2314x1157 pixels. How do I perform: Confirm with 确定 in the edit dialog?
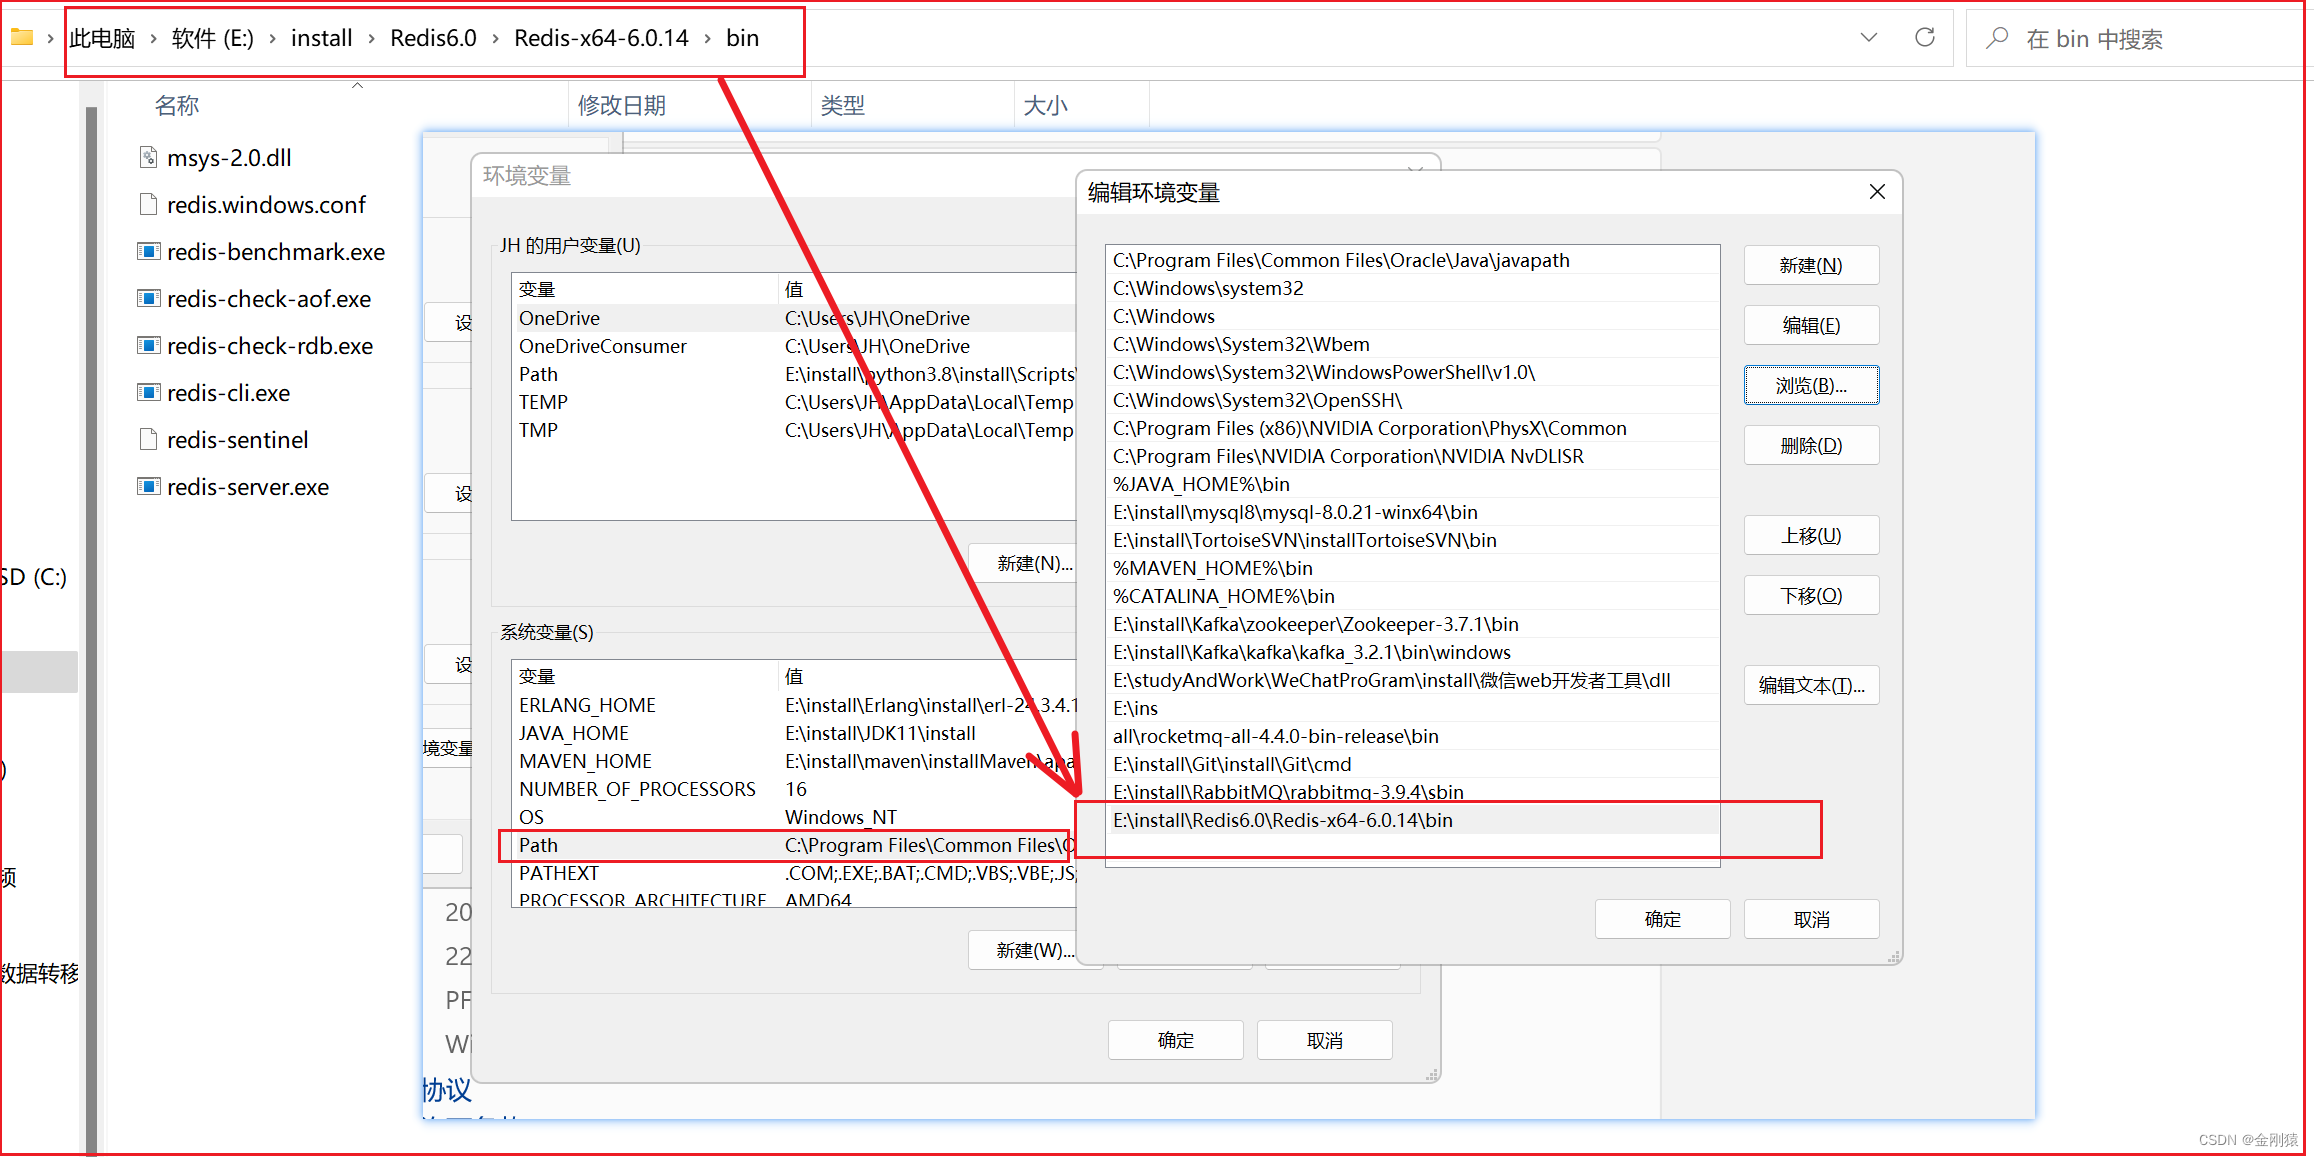click(1662, 919)
